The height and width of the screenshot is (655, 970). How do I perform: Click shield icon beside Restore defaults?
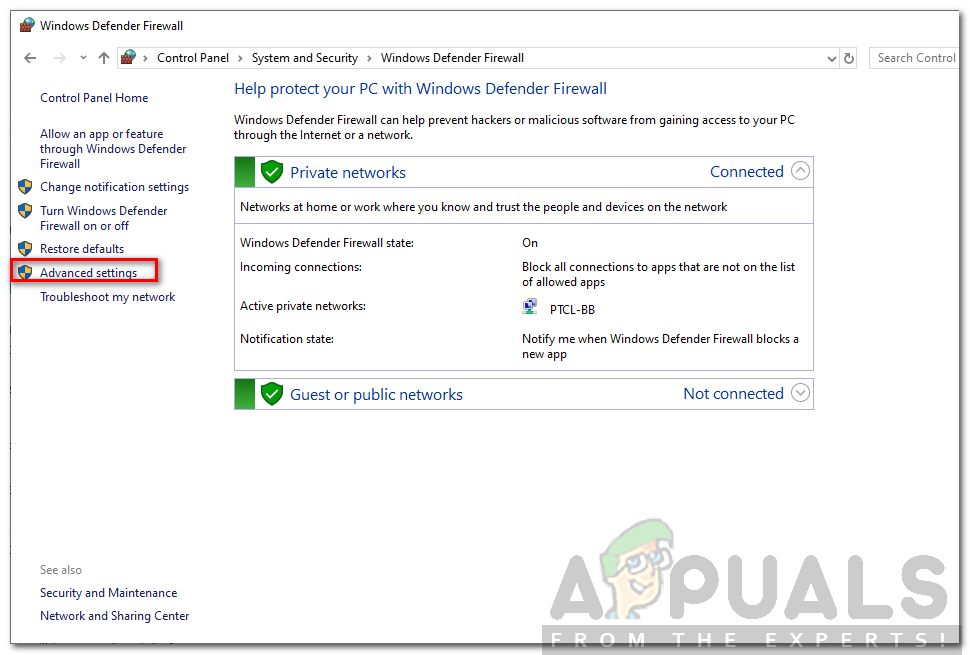pyautogui.click(x=25, y=249)
